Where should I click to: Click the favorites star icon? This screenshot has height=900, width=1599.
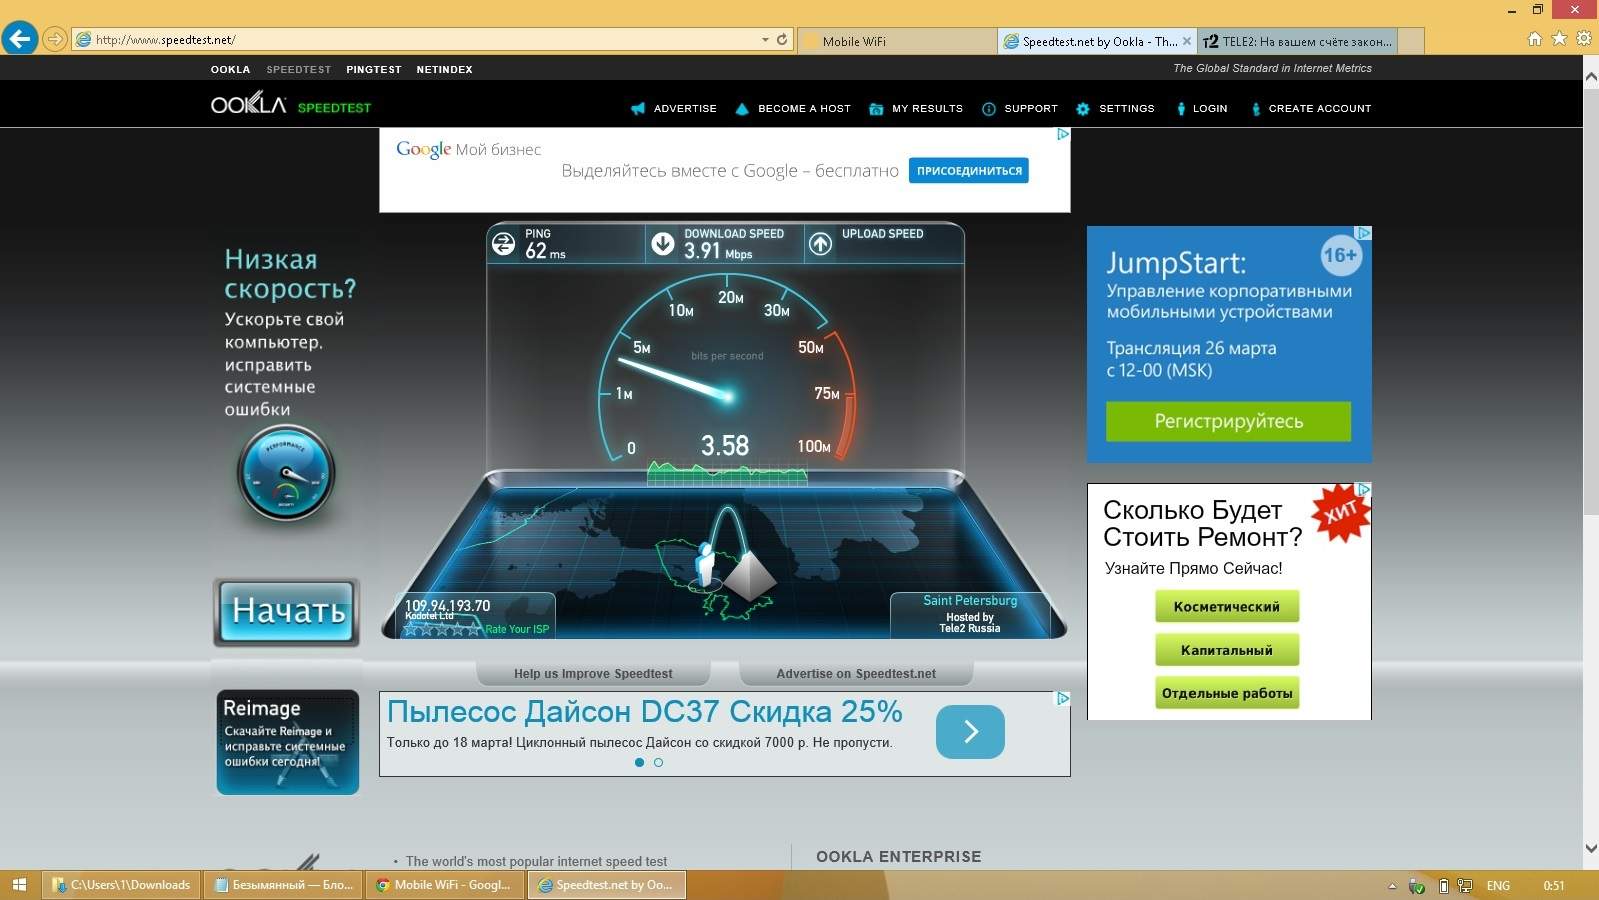pyautogui.click(x=1559, y=39)
